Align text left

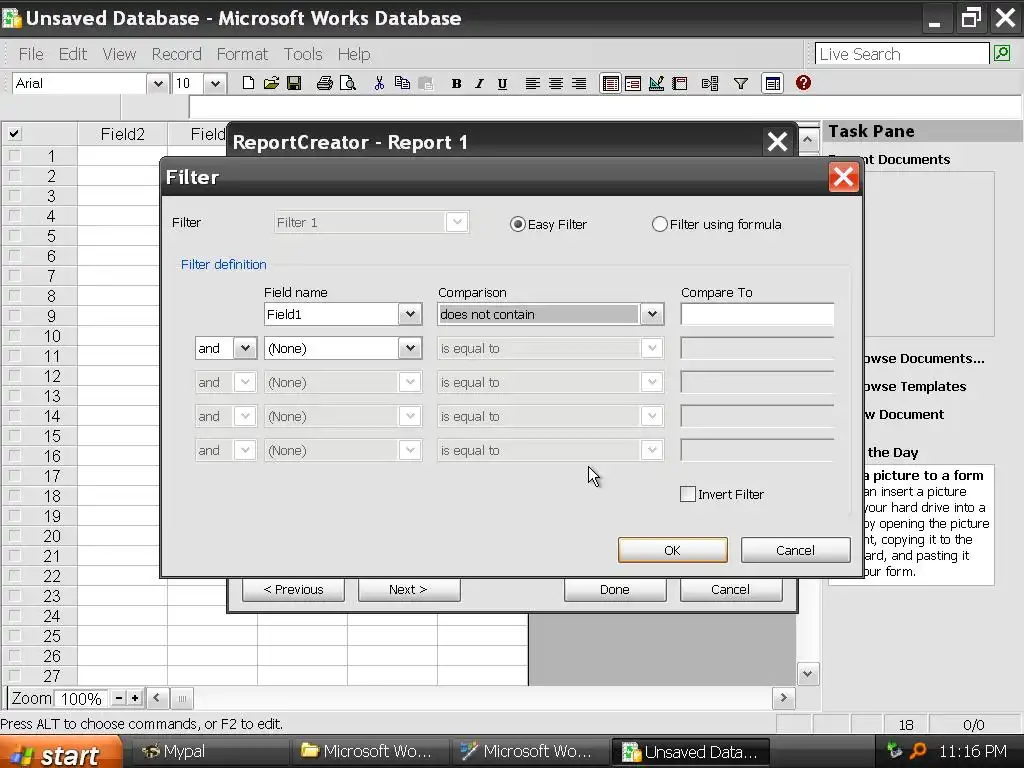coord(532,84)
